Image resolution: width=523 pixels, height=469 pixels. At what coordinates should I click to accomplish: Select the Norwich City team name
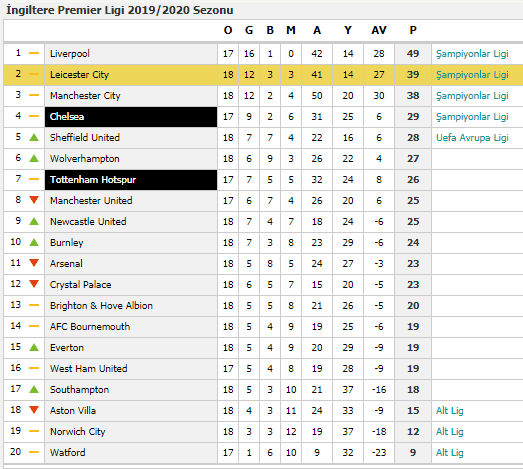click(x=77, y=431)
